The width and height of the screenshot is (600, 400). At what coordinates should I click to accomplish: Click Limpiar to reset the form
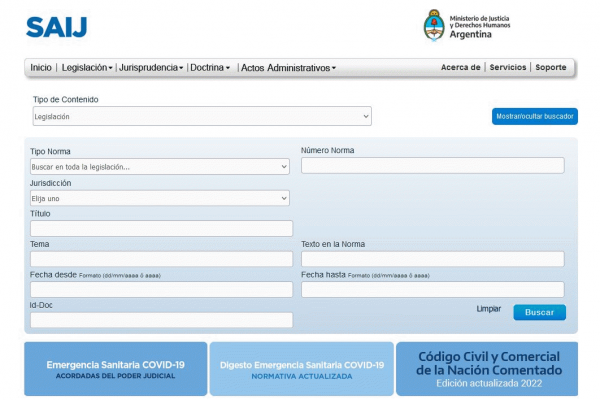pyautogui.click(x=489, y=309)
